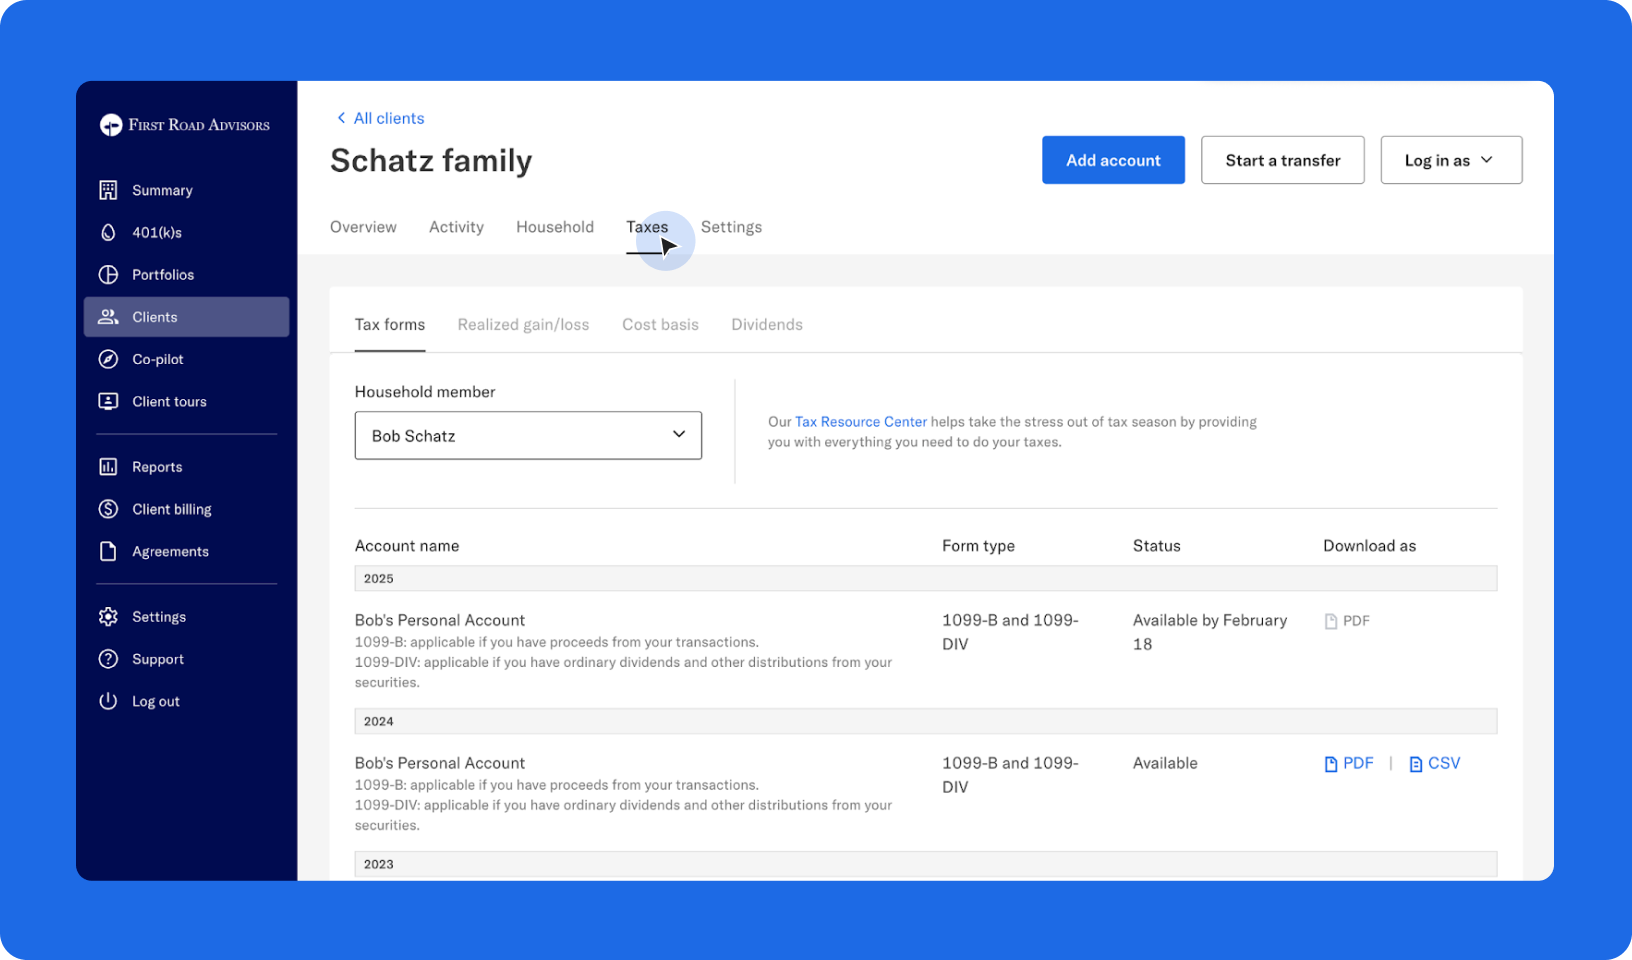Expand the Log in as dropdown
This screenshot has width=1632, height=960.
click(1450, 160)
